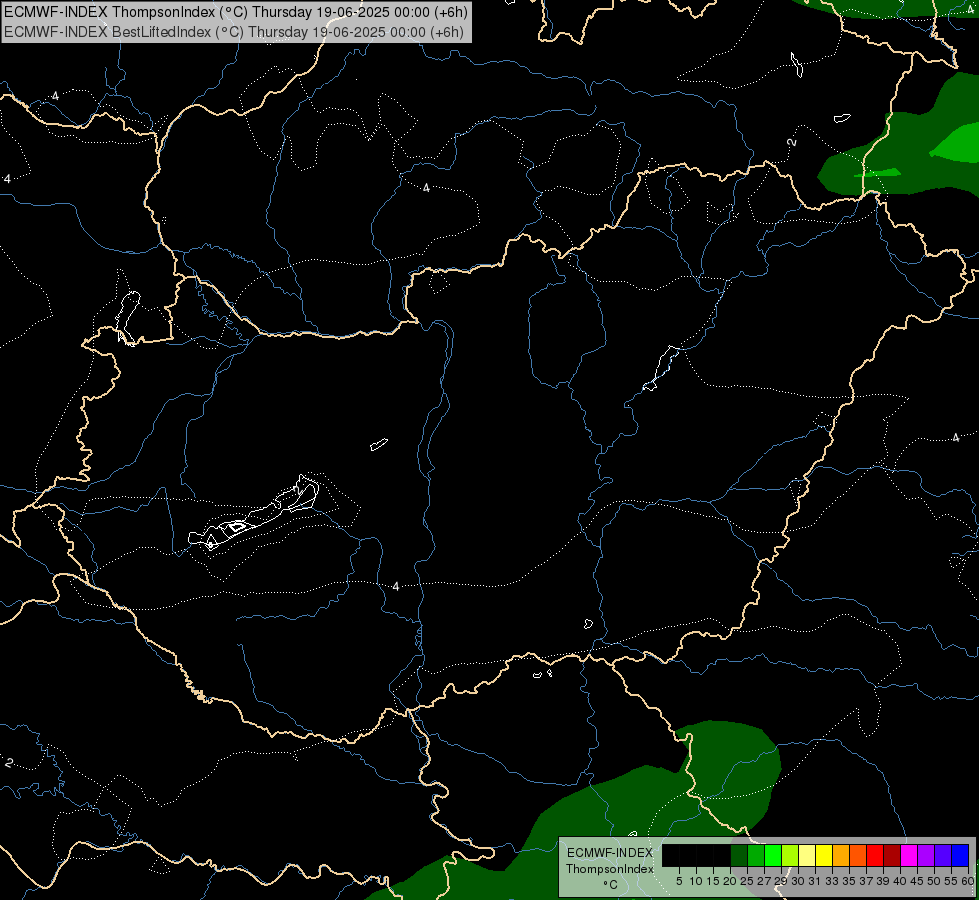
Task: Click the legend tick label 40
Action: [x=900, y=881]
